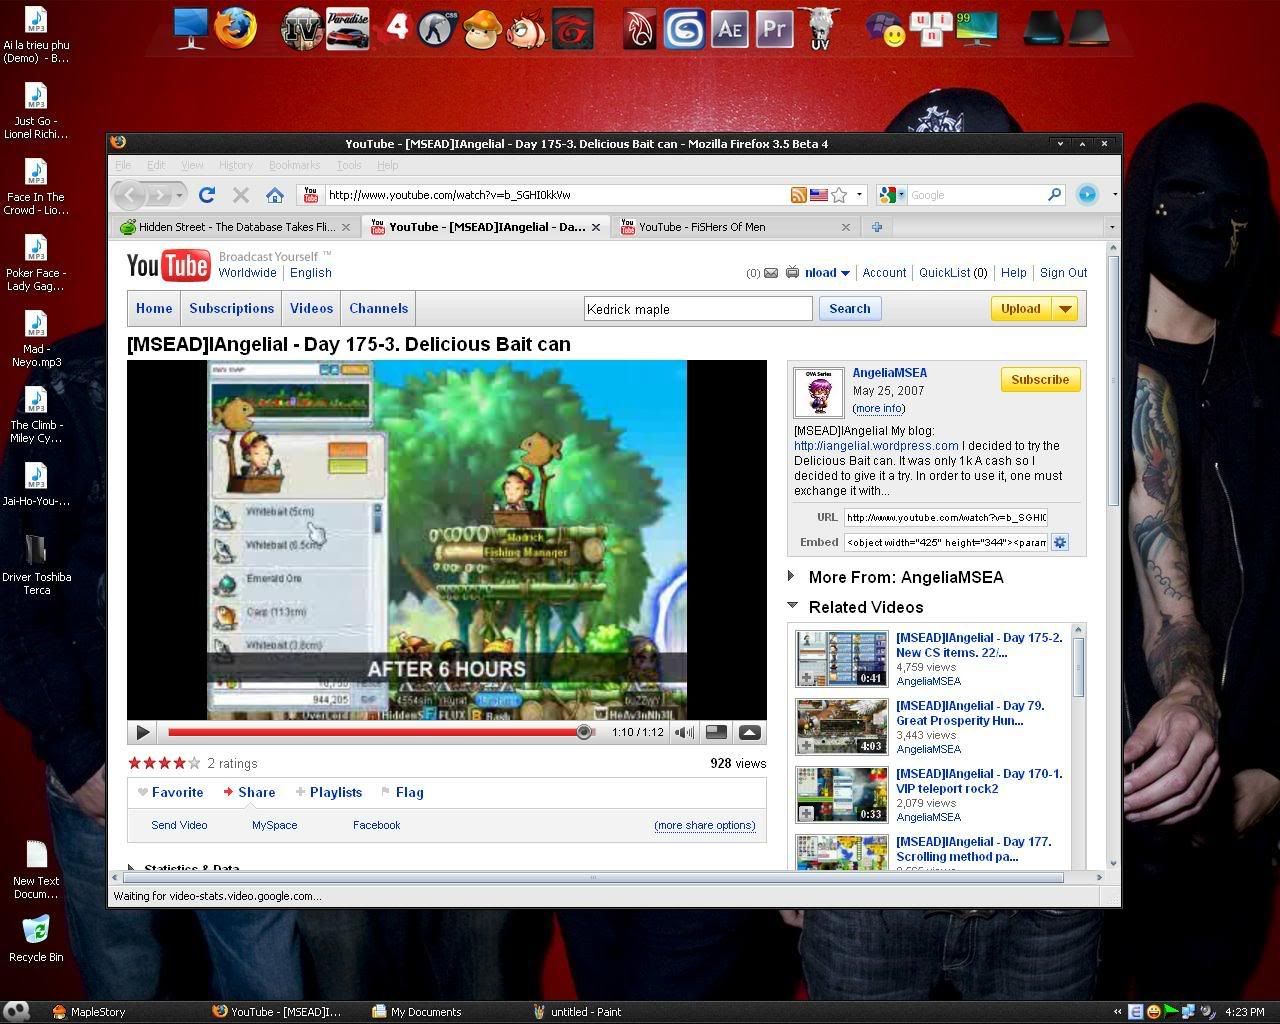Launch Firefox from the top dock
This screenshot has height=1024, width=1280.
tap(235, 28)
